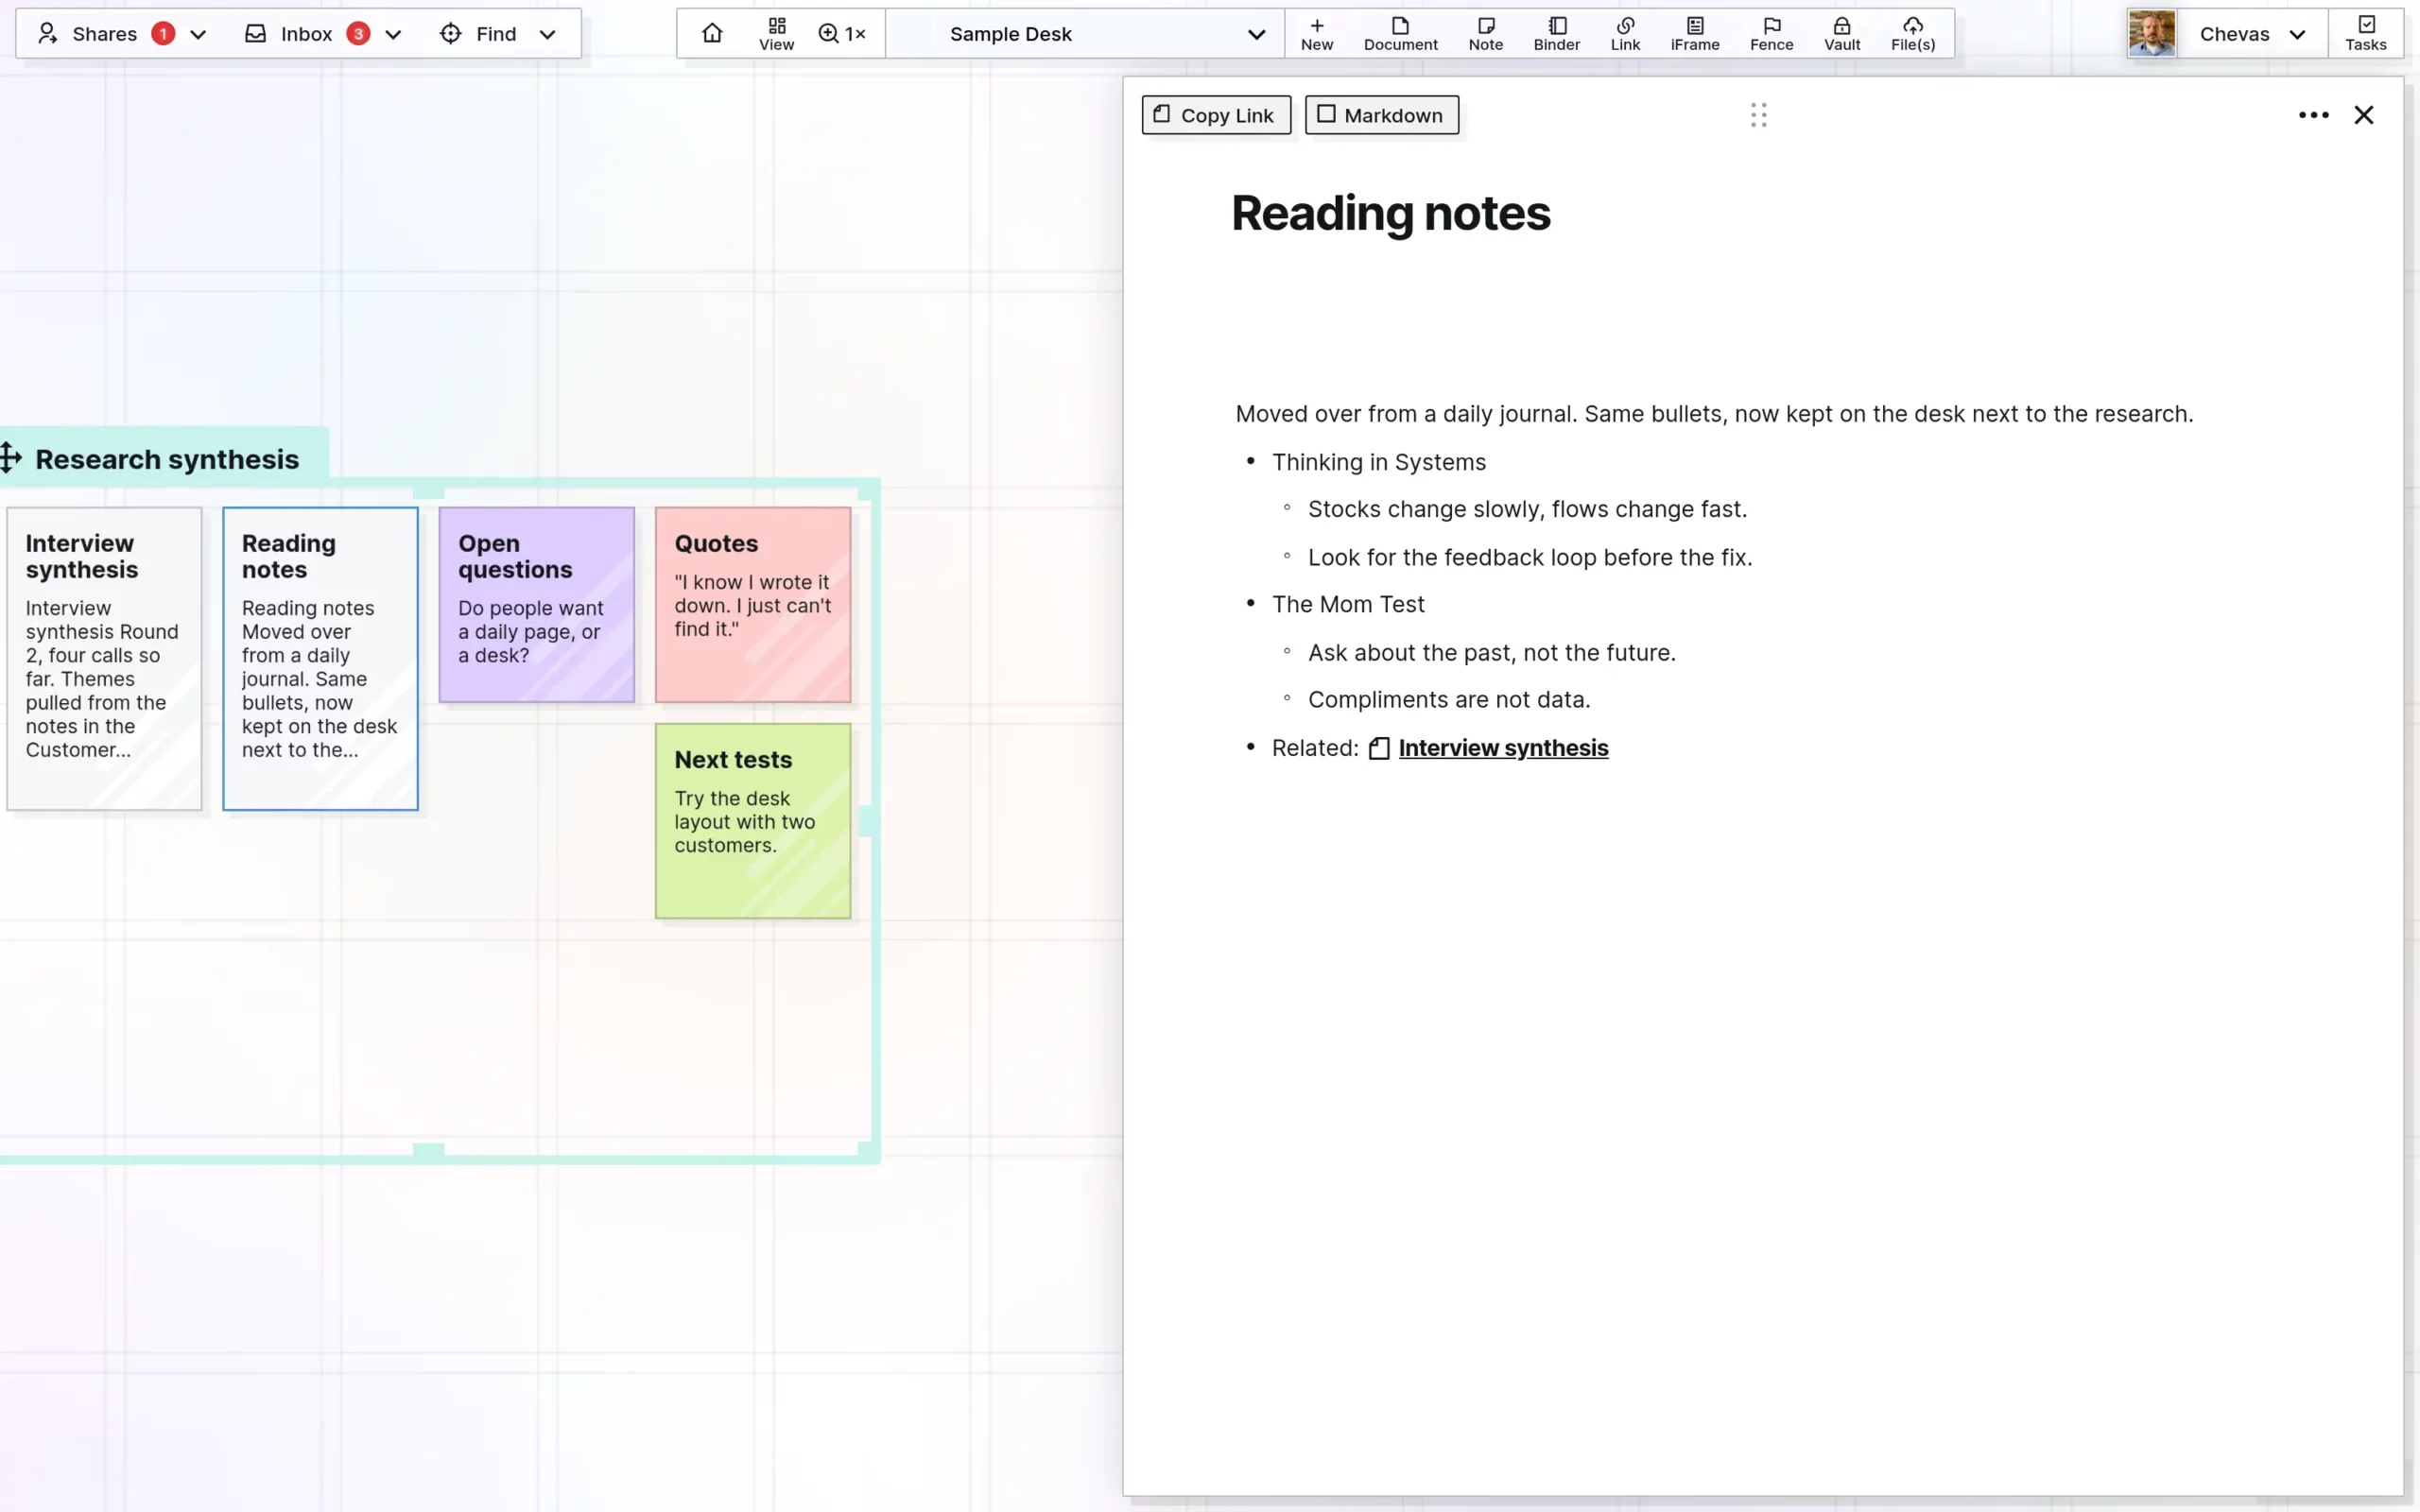Open the Tasks panel
Screen dimensions: 2420x1512
(x=2365, y=33)
